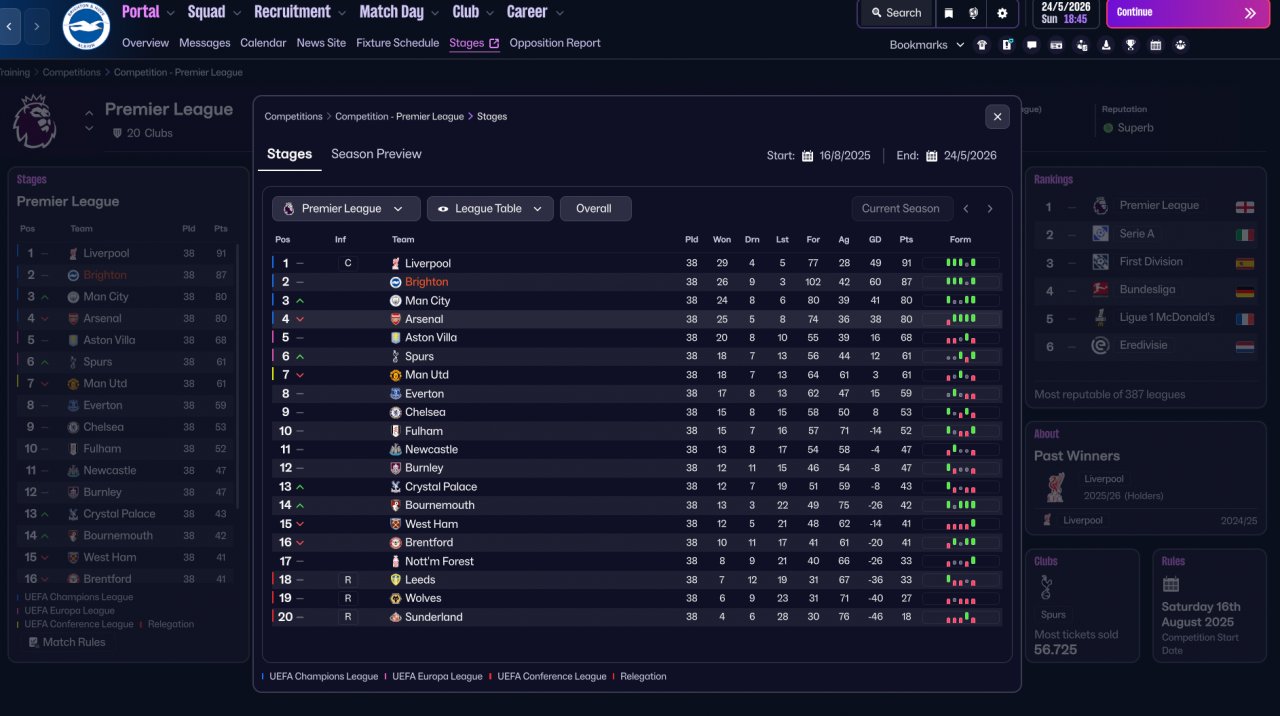The height and width of the screenshot is (716, 1280).
Task: Expand the Match Day menu chevron
Action: pos(434,13)
